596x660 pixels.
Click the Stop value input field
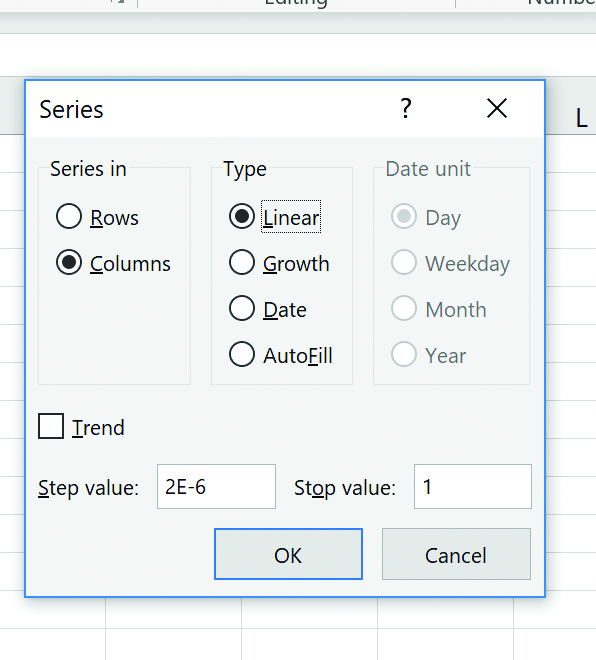click(x=473, y=487)
